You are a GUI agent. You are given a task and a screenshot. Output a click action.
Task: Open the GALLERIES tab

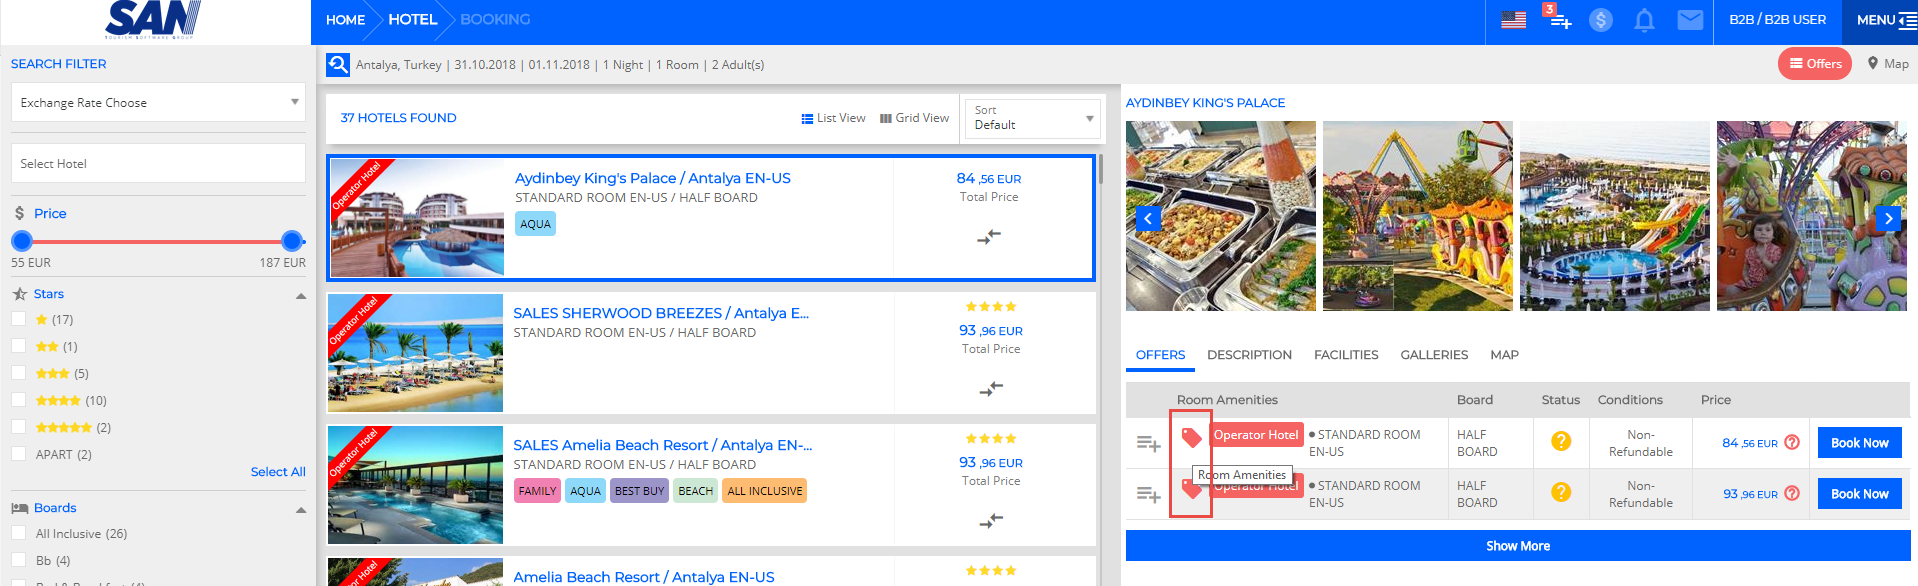pyautogui.click(x=1434, y=355)
